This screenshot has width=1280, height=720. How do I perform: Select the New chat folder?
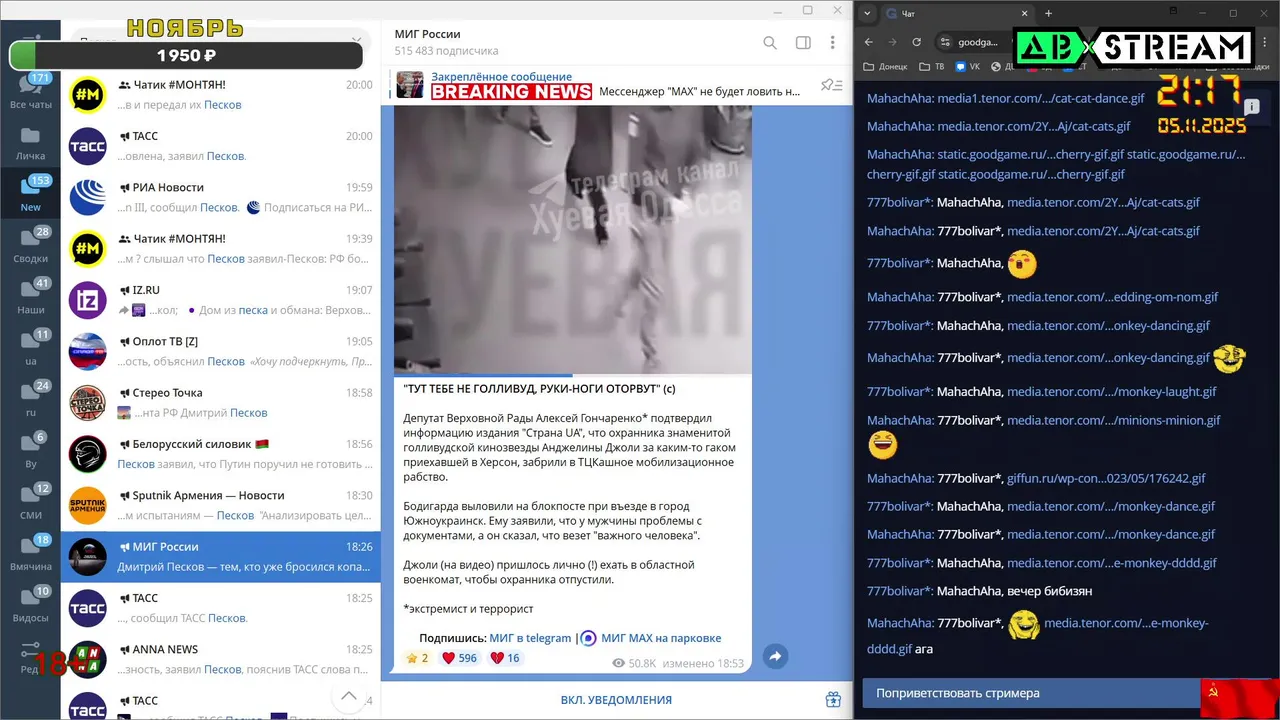(x=30, y=194)
